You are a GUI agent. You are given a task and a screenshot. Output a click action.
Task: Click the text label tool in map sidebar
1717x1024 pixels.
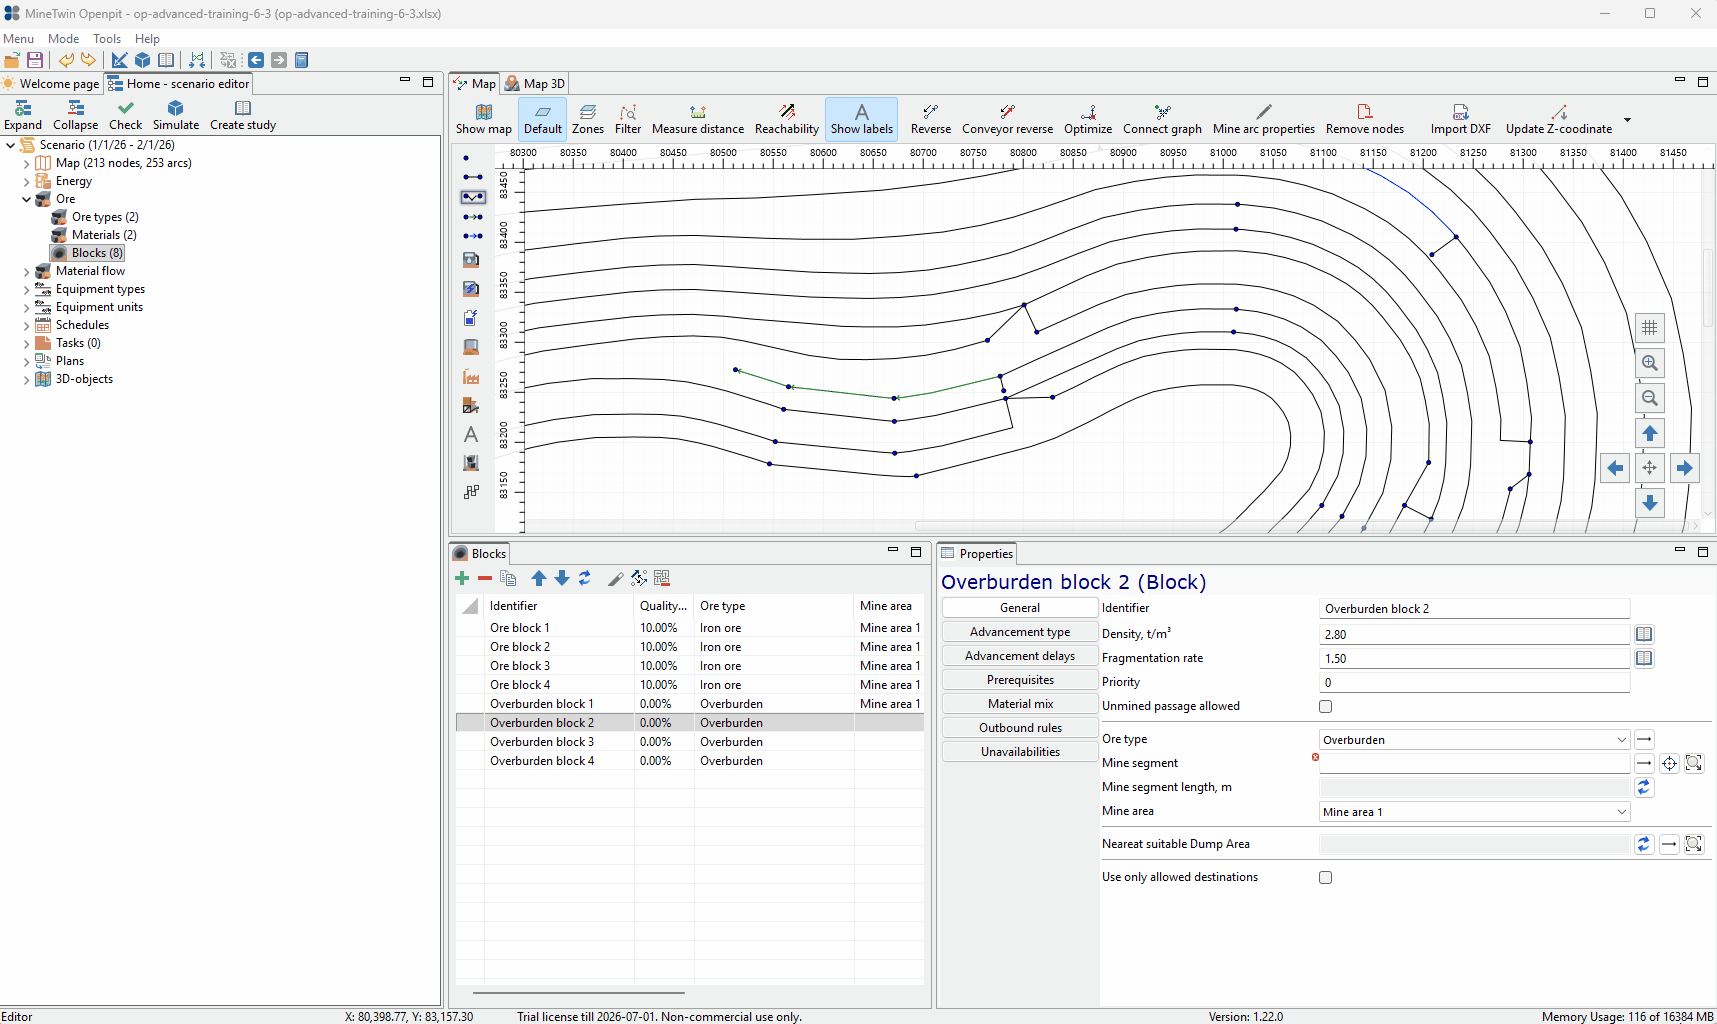471,435
